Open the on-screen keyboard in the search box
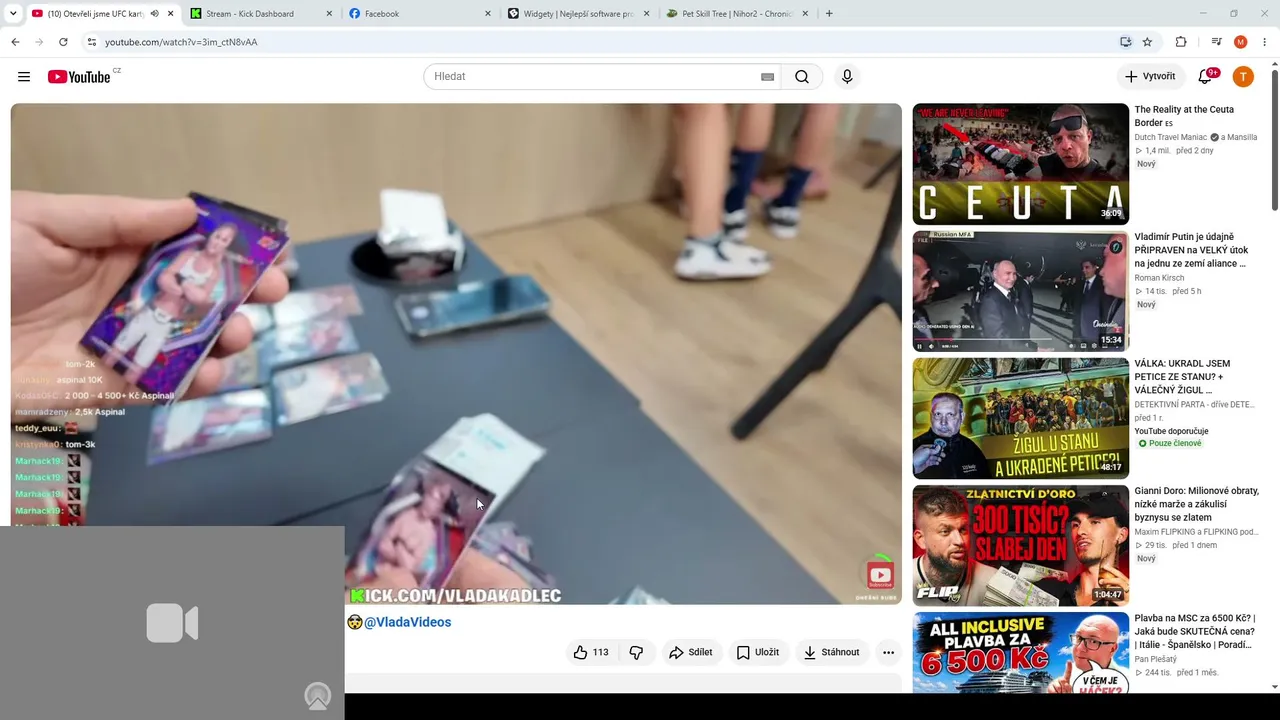 (x=767, y=77)
